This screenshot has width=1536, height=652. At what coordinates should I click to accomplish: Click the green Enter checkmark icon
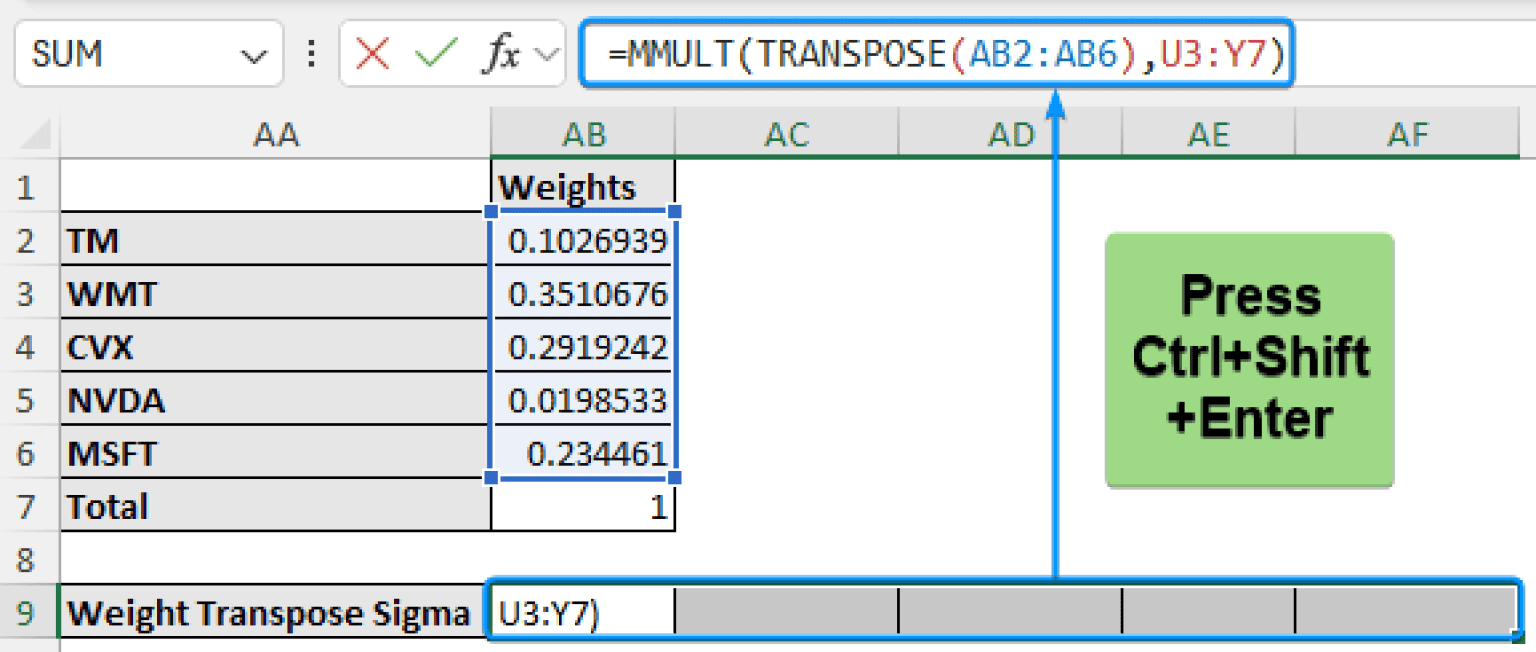point(436,54)
